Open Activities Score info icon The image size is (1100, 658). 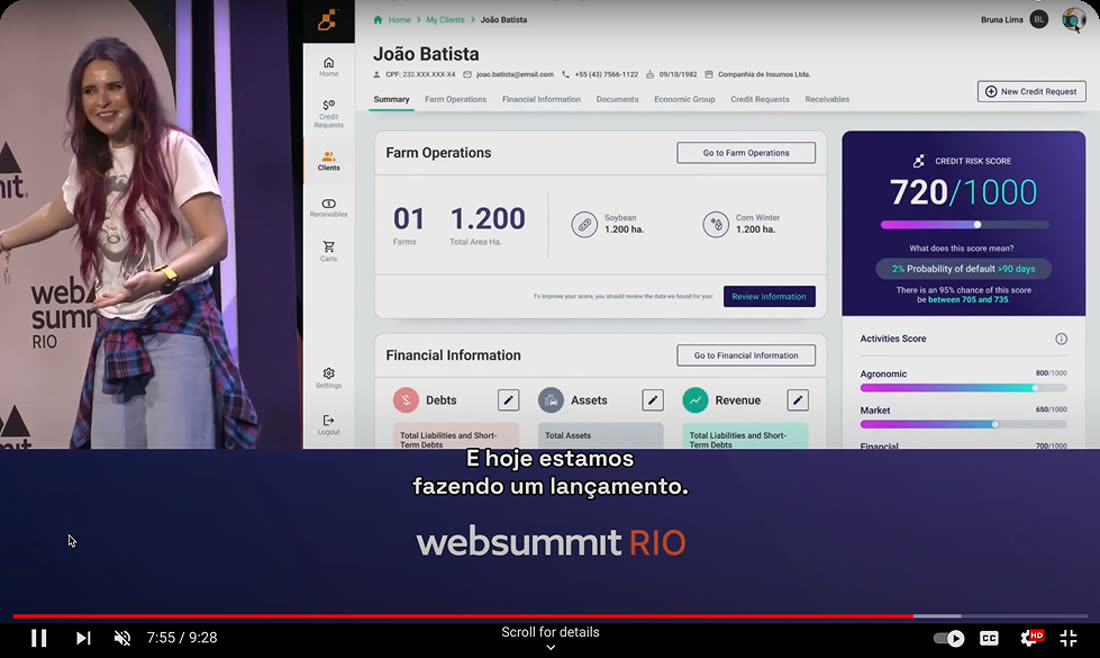1061,339
